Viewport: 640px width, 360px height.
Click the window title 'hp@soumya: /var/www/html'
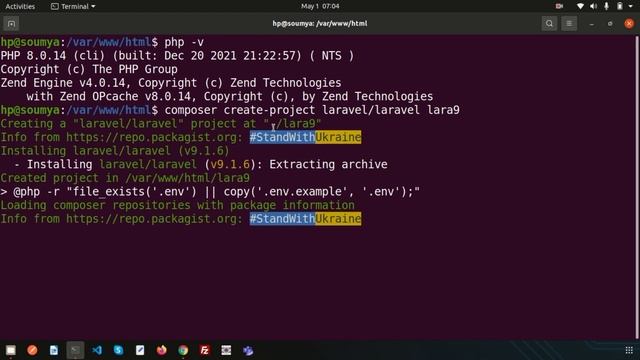pos(320,24)
